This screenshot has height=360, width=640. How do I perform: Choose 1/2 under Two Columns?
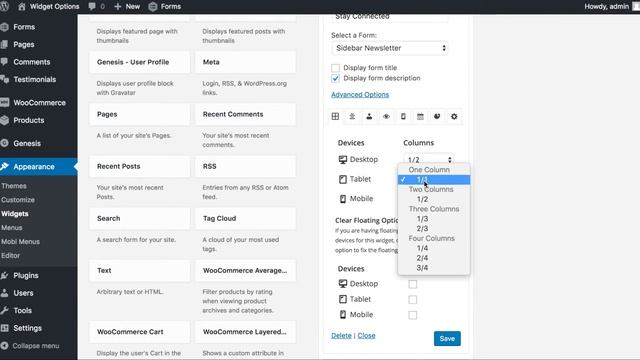tap(434, 199)
